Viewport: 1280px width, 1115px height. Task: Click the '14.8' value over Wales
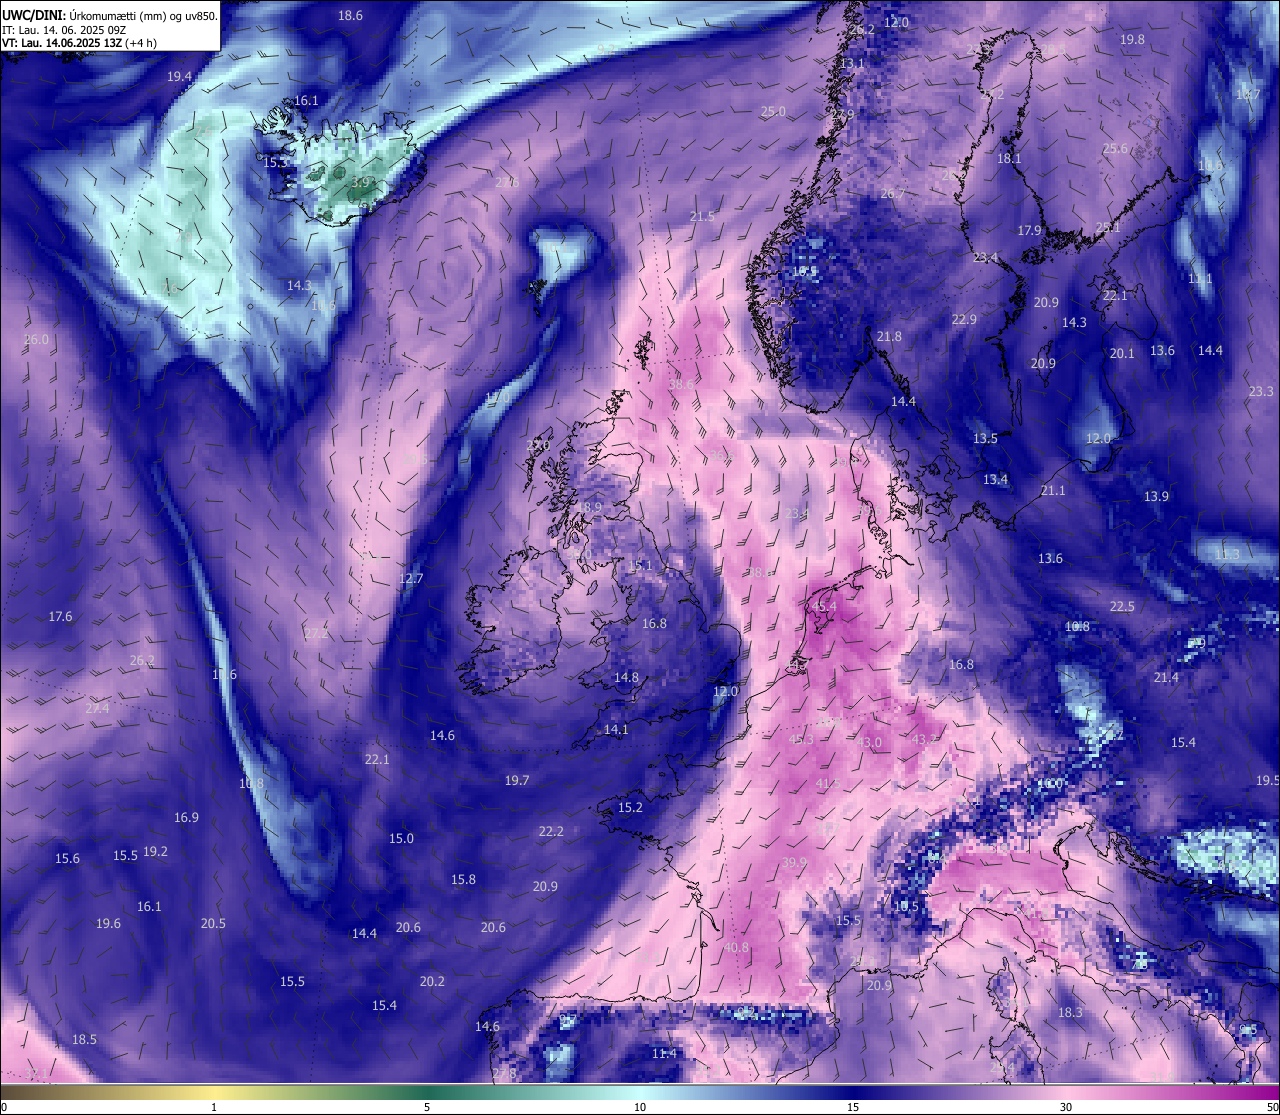point(626,678)
